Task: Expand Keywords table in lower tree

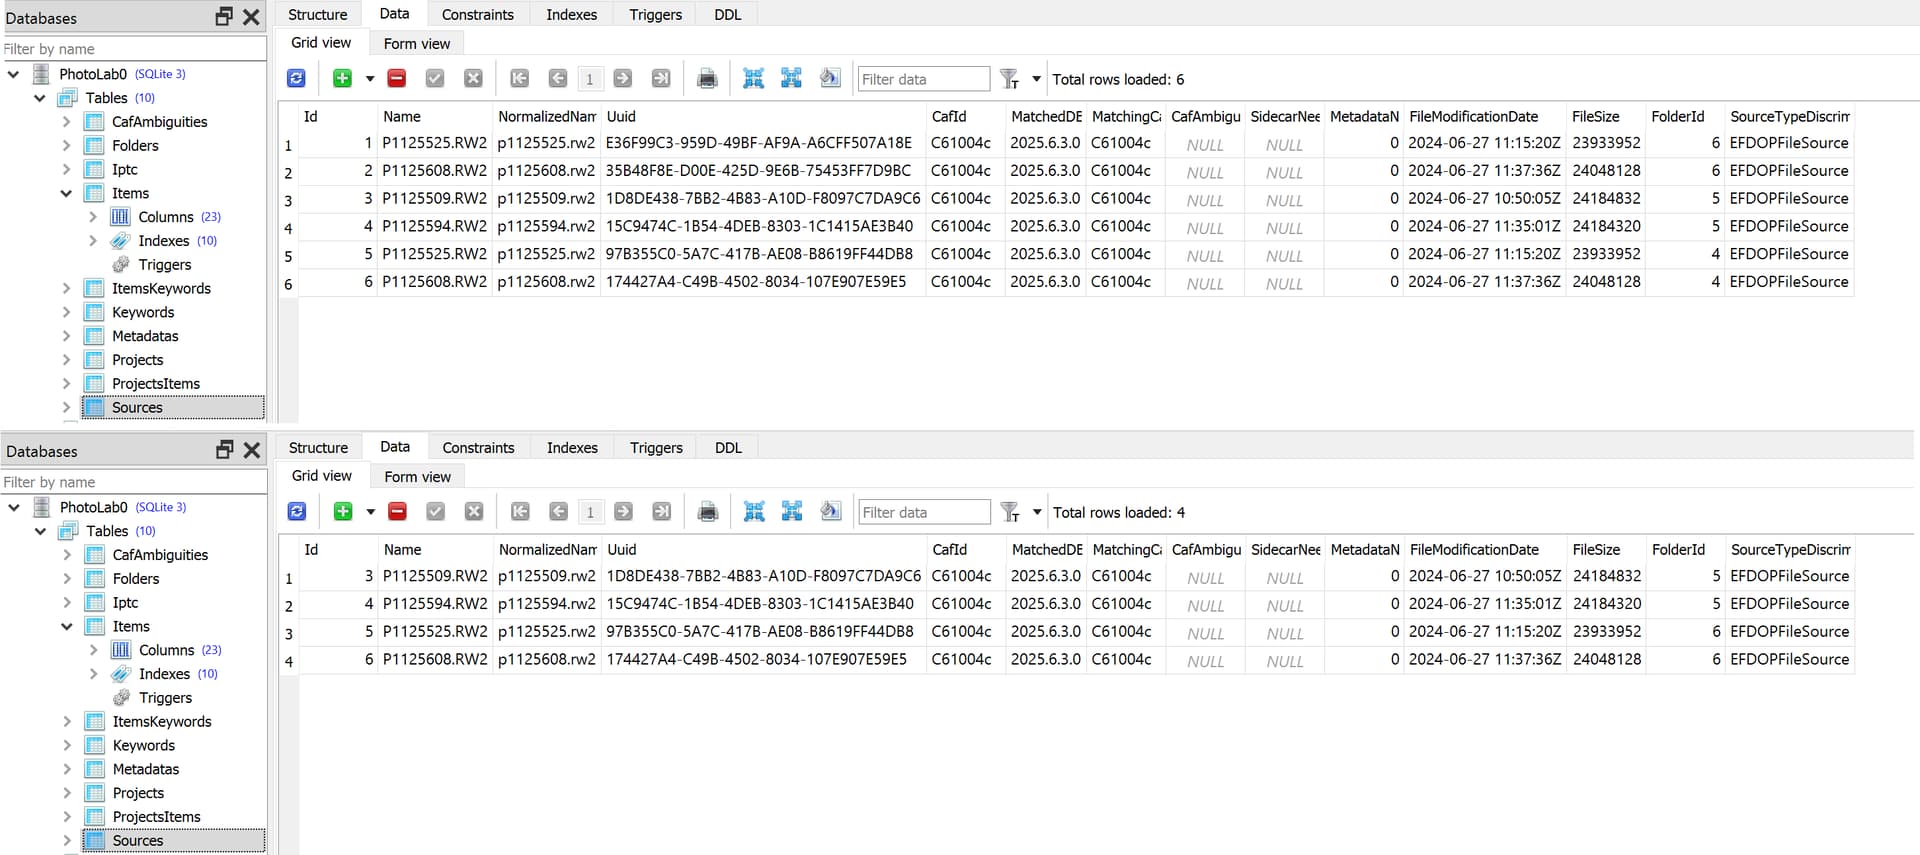Action: click(67, 745)
